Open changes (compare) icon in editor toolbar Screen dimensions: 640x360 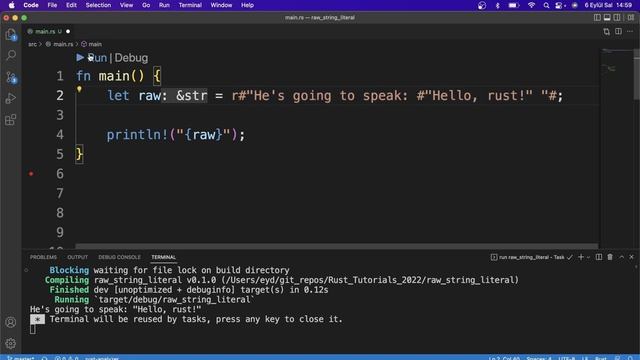pos(607,31)
